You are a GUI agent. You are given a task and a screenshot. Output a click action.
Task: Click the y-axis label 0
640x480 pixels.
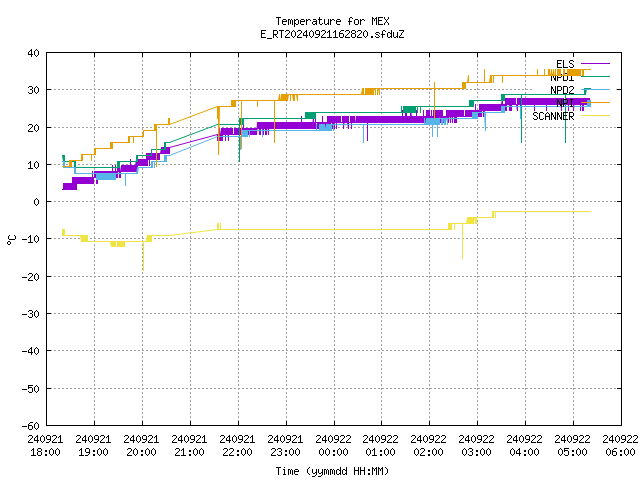[x=37, y=202]
